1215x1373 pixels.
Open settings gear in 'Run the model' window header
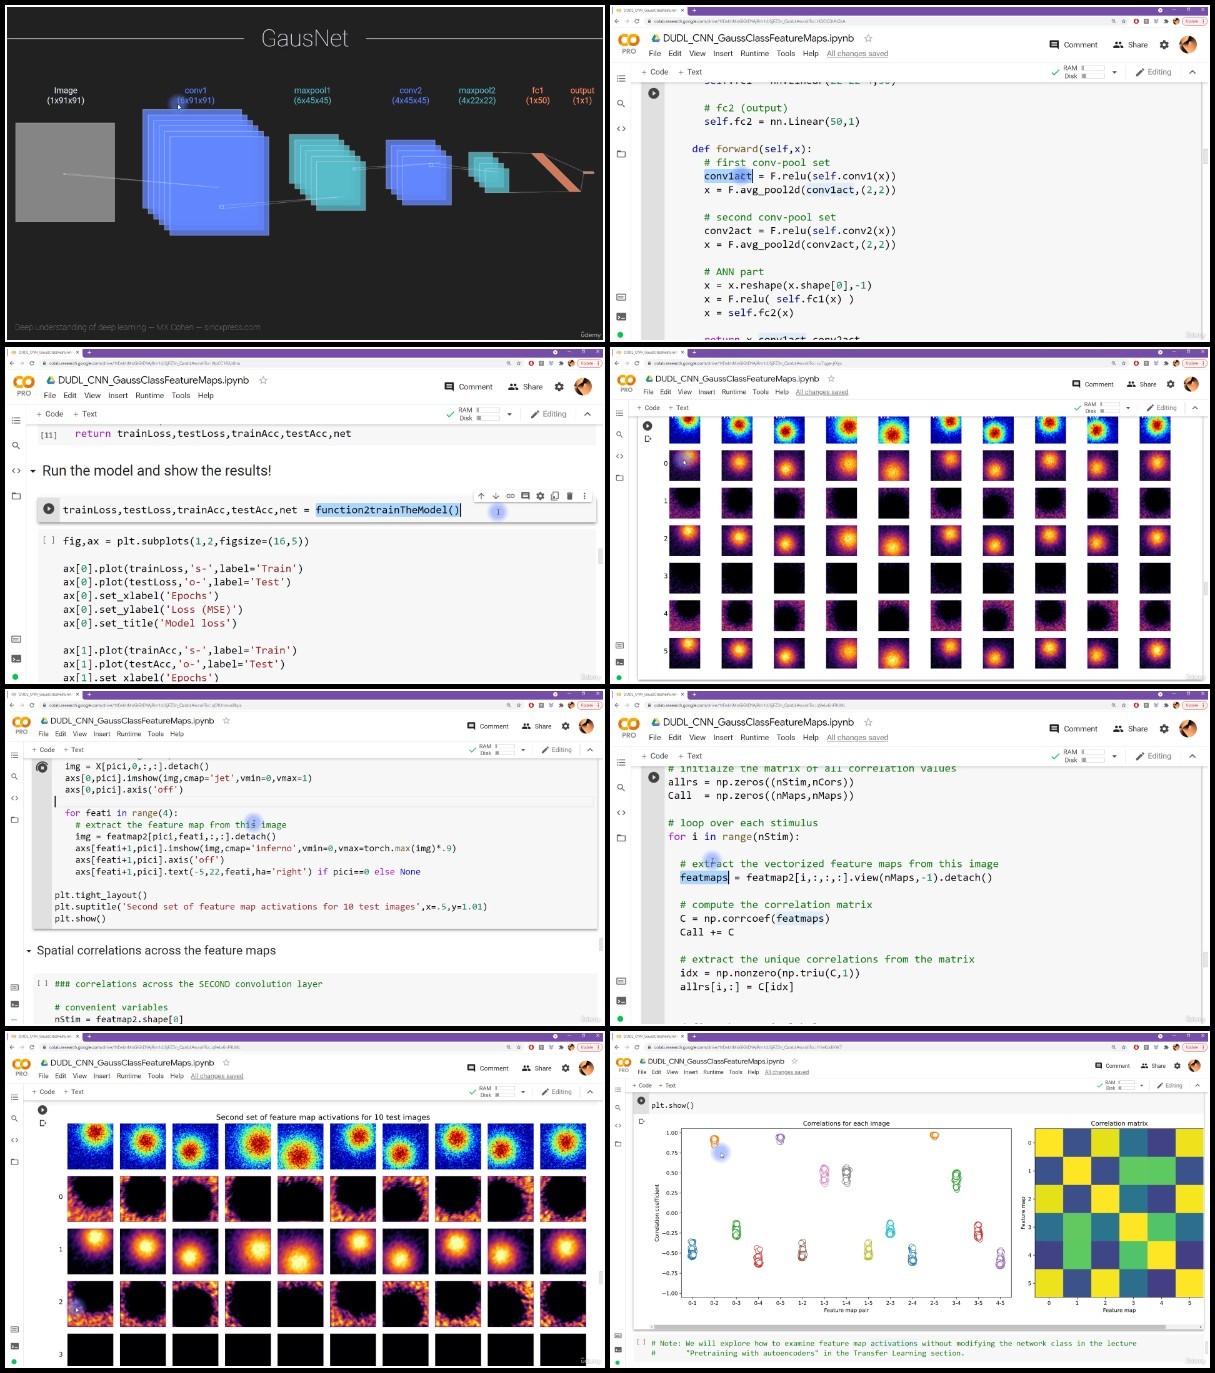click(559, 386)
